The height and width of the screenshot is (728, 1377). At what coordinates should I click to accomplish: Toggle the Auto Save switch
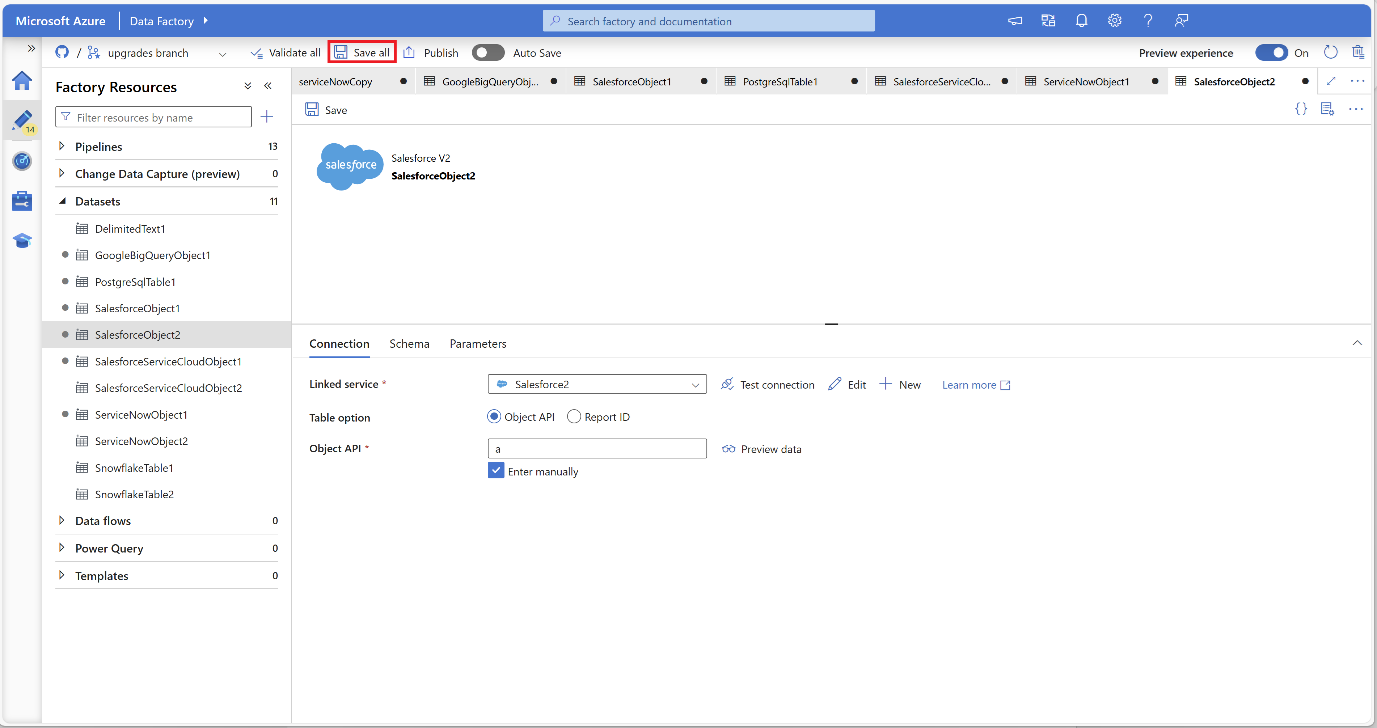[x=488, y=53]
